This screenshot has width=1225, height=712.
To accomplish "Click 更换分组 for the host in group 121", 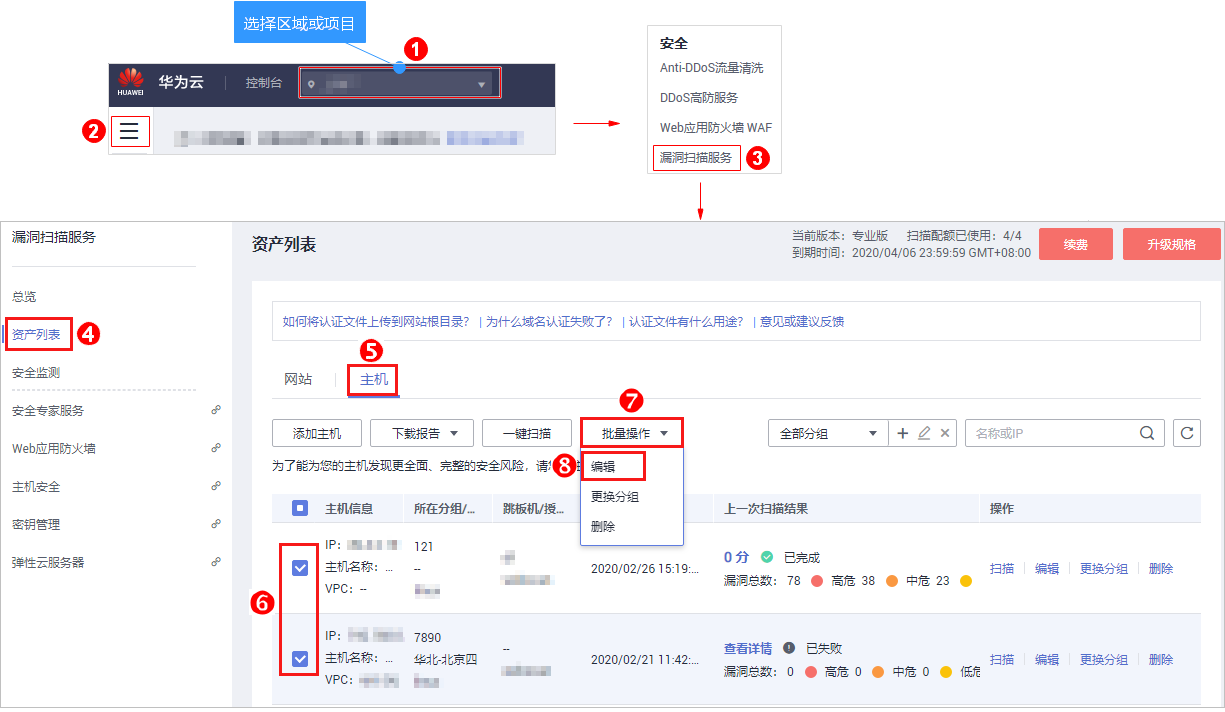I will click(x=1104, y=568).
